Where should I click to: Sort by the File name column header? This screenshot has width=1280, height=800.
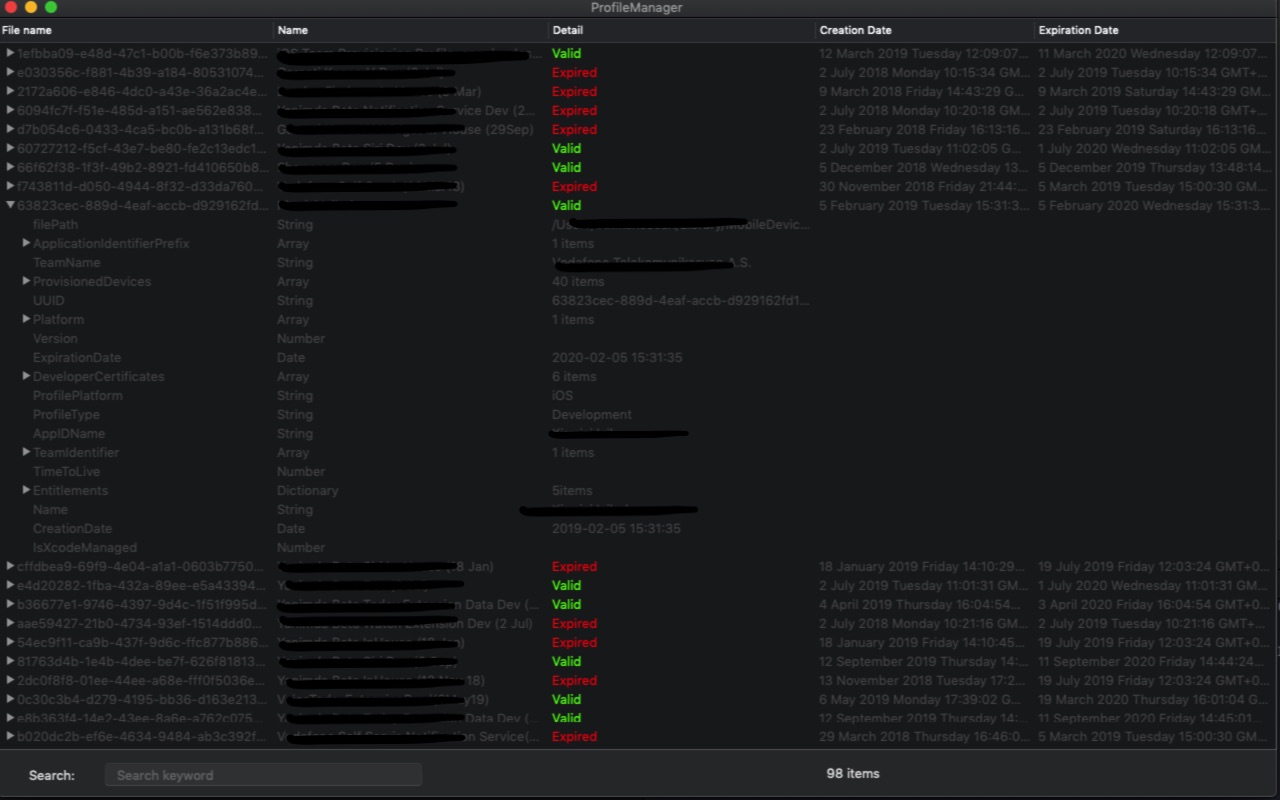pos(136,30)
